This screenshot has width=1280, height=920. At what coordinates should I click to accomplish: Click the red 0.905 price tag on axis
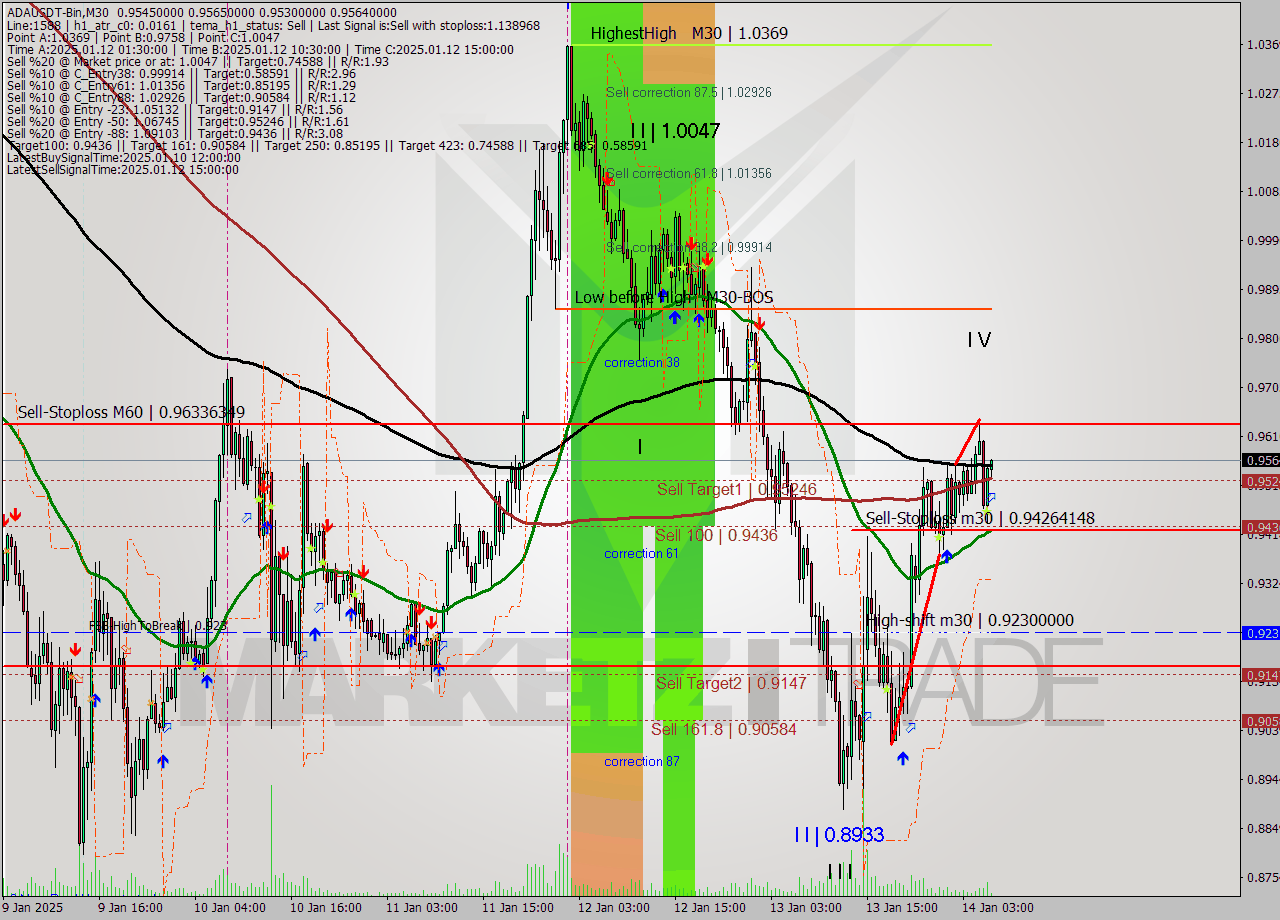point(1260,720)
